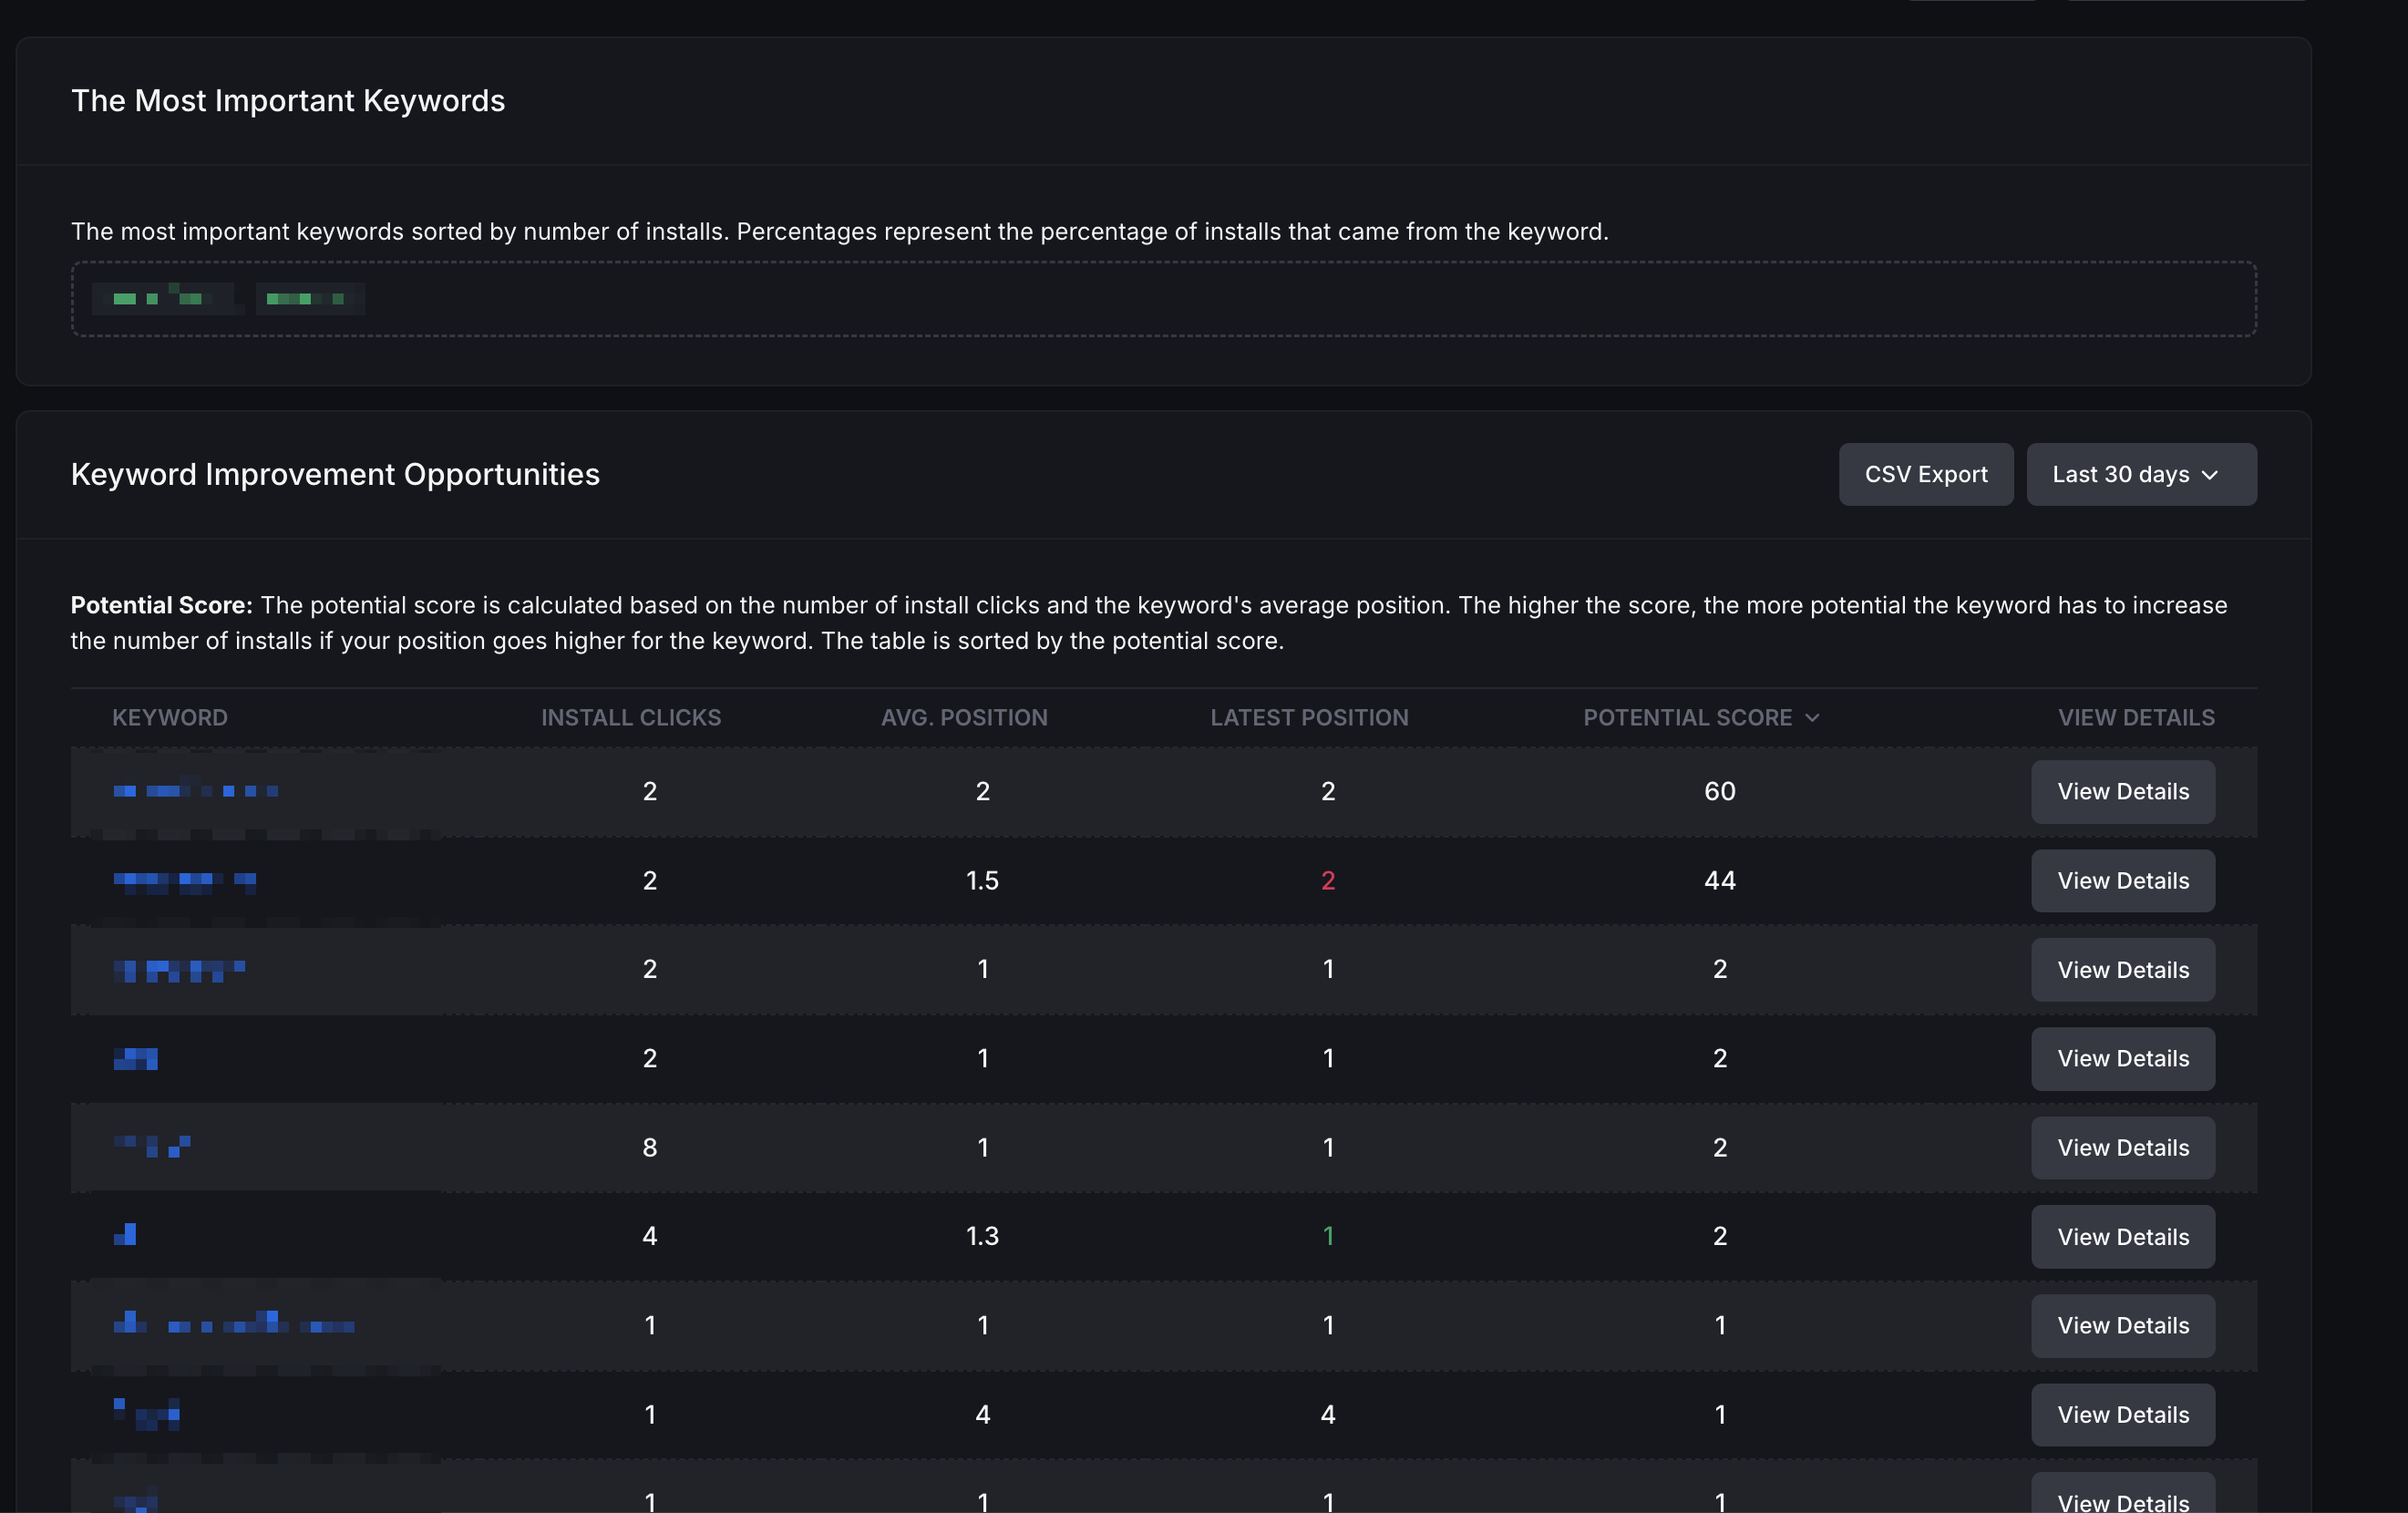The width and height of the screenshot is (2408, 1513).
Task: Click sort arrow next to Potential Score
Action: pyautogui.click(x=1812, y=718)
